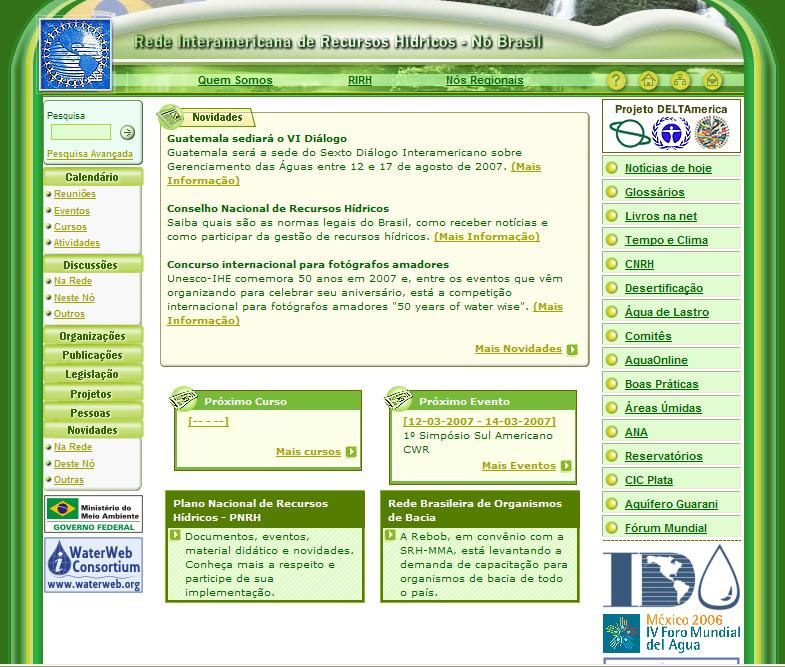This screenshot has width=785, height=667.
Task: Click the RIRH globe logo
Action: point(76,54)
